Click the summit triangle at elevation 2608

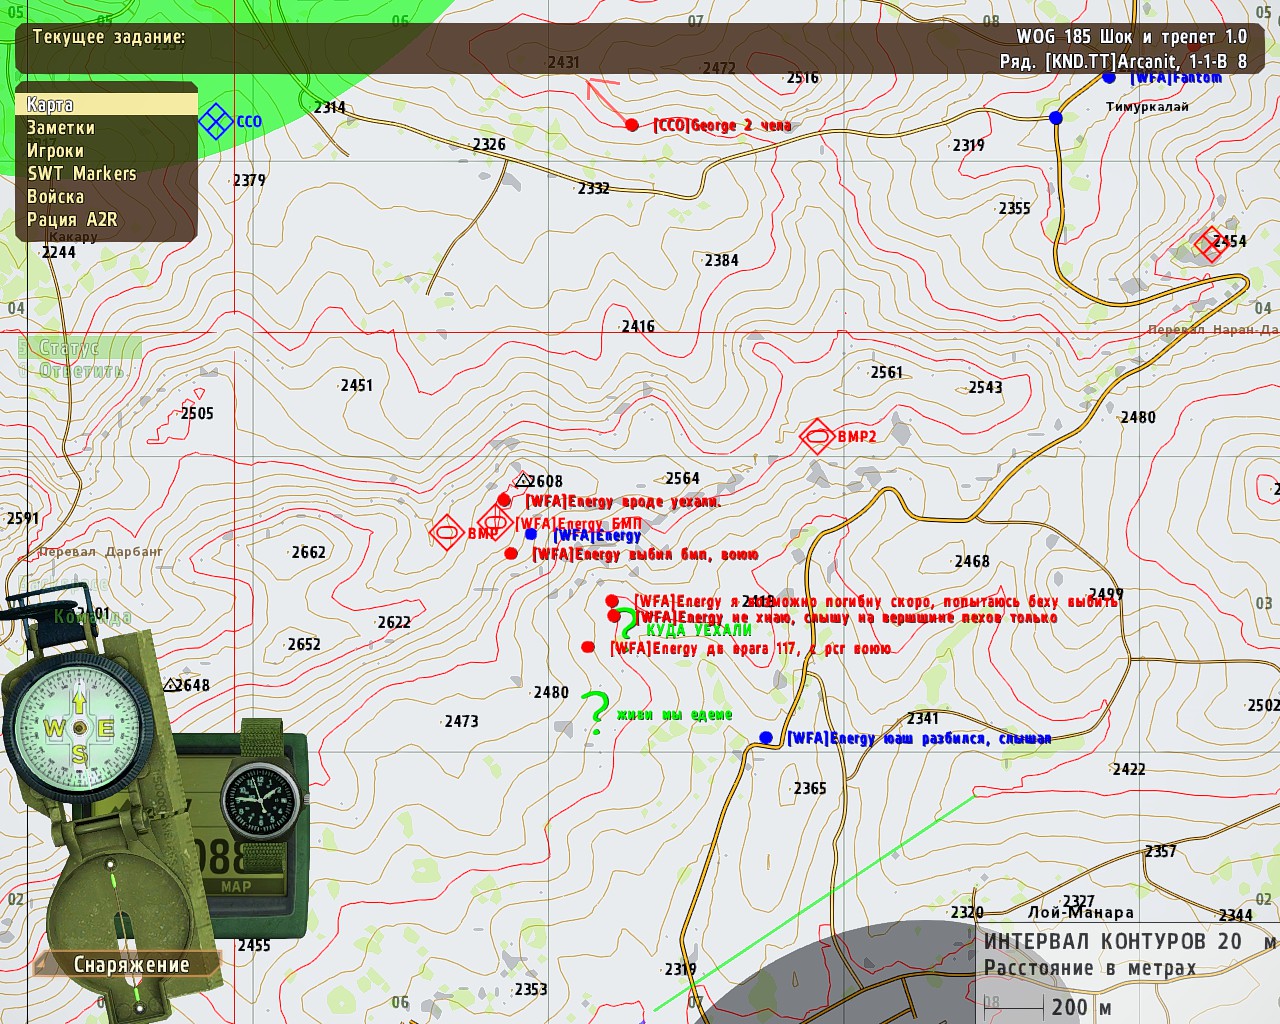522,480
